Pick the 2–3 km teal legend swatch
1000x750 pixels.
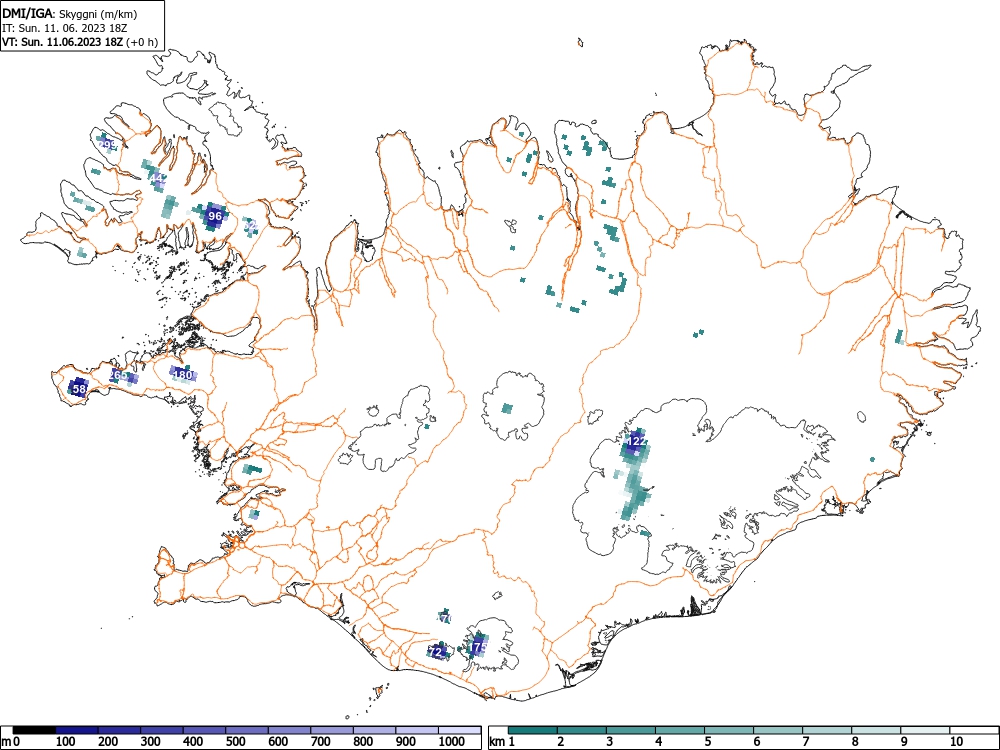(x=582, y=730)
